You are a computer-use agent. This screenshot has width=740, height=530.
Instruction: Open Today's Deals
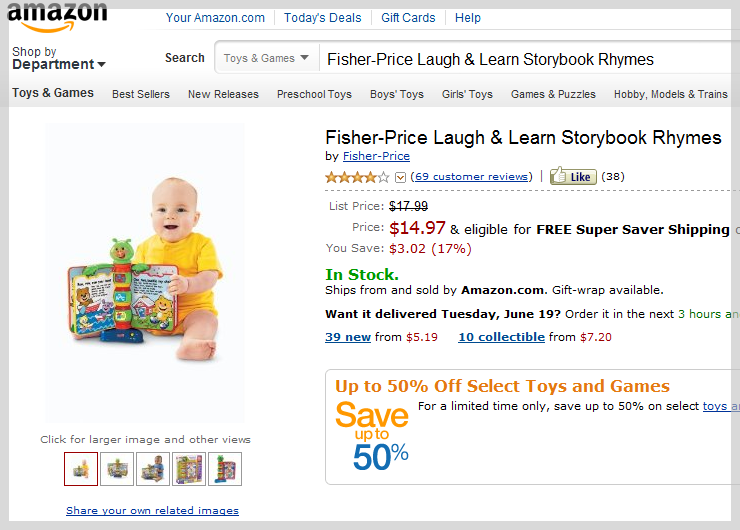click(x=322, y=18)
